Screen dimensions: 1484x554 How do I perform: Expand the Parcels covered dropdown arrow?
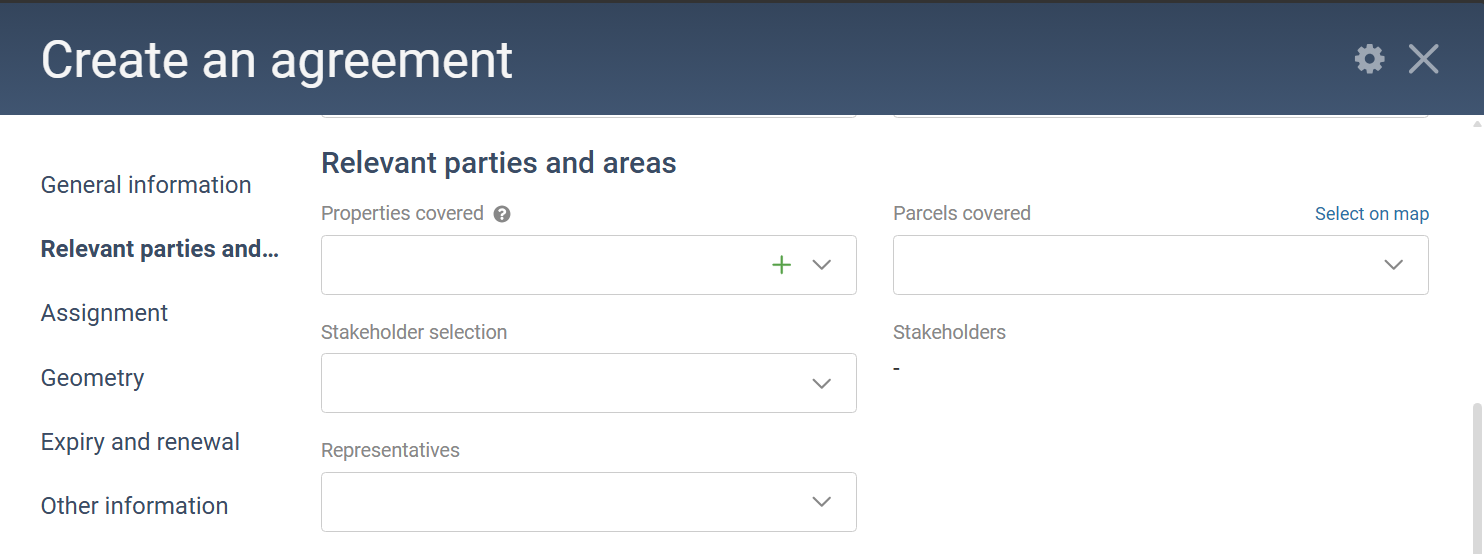1393,265
